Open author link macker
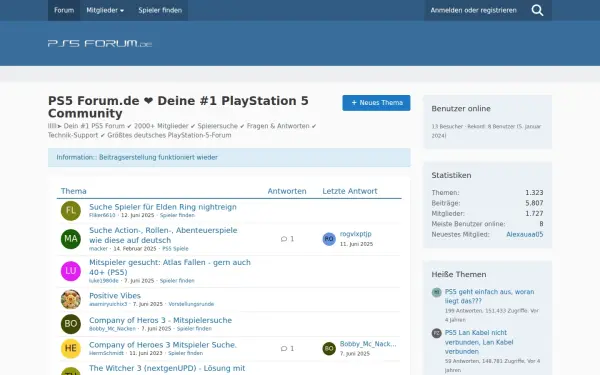Image resolution: width=600 pixels, height=375 pixels. [98, 249]
